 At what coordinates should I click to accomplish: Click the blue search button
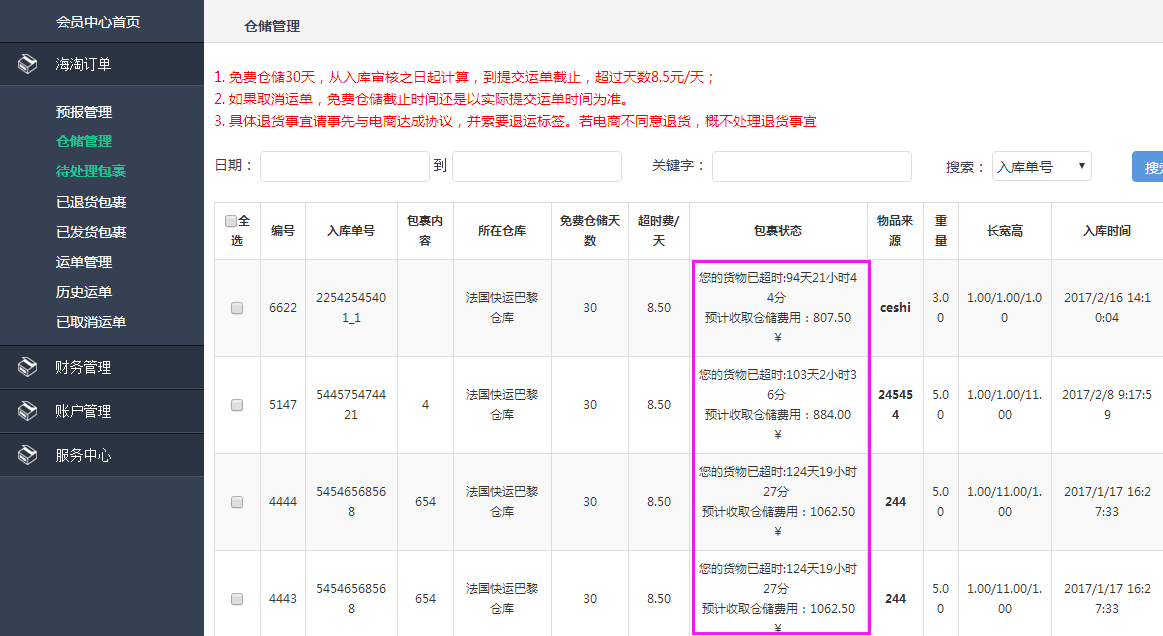pyautogui.click(x=1148, y=167)
